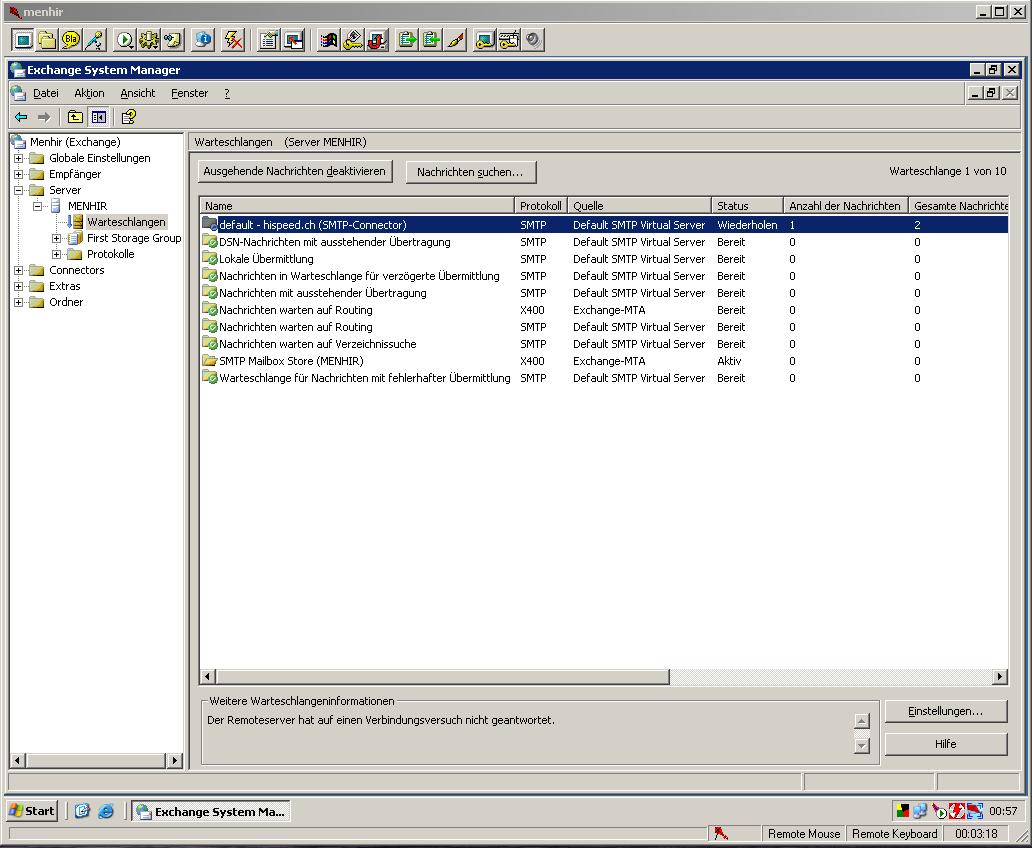Click the horizontal scrollbar of queue list
1032x848 pixels.
pos(440,677)
